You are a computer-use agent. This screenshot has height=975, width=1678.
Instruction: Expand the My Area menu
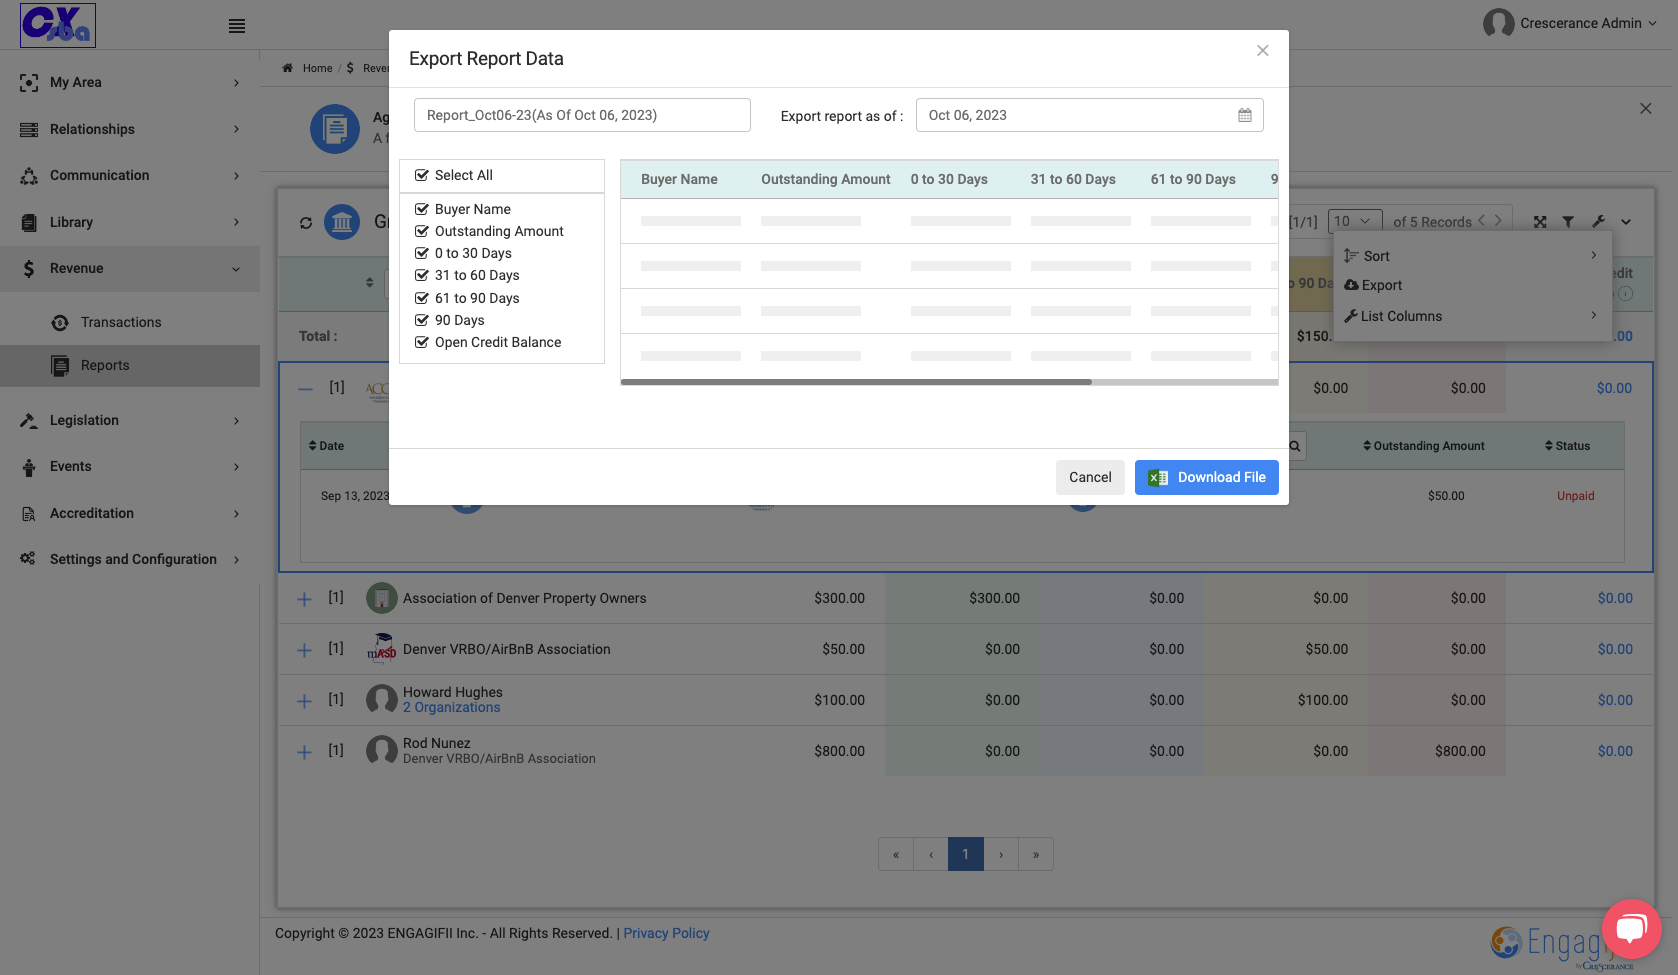pos(130,83)
